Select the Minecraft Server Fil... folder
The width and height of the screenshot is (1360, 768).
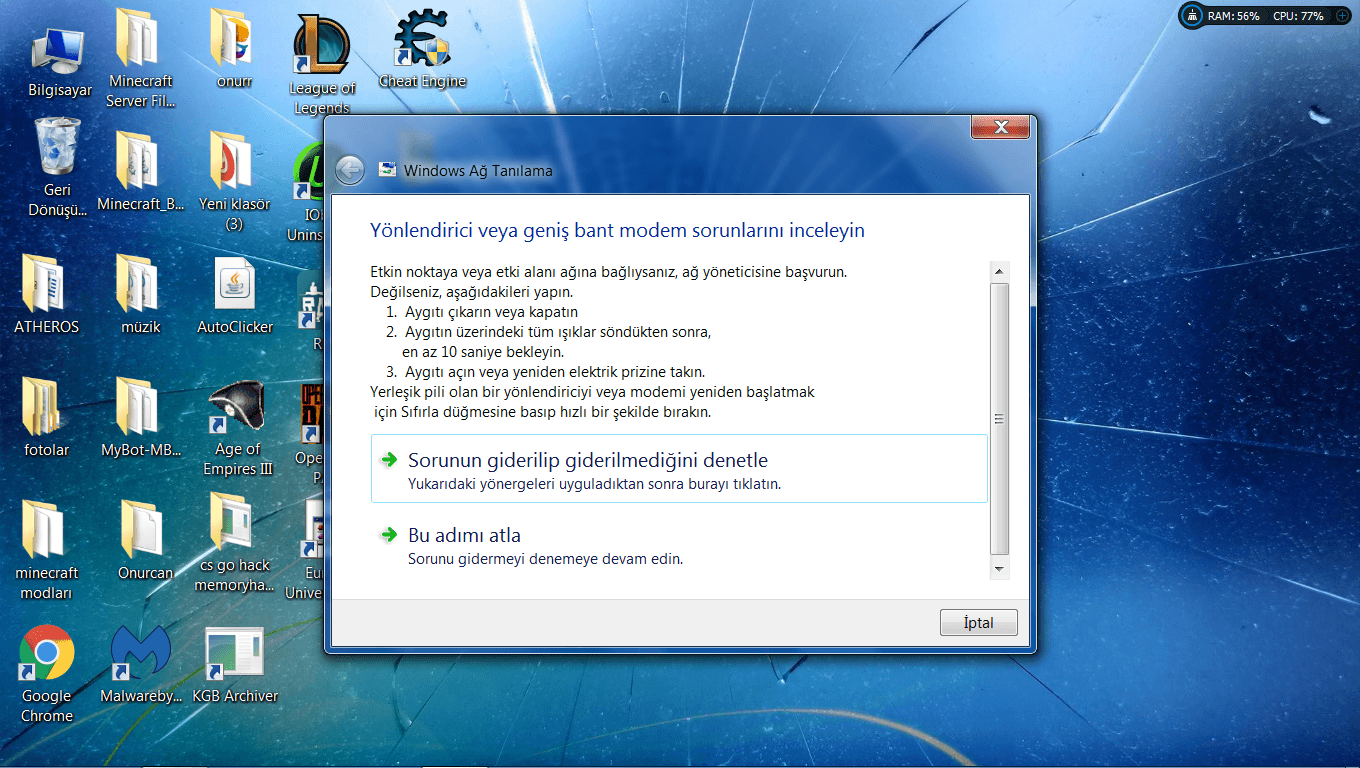point(140,58)
